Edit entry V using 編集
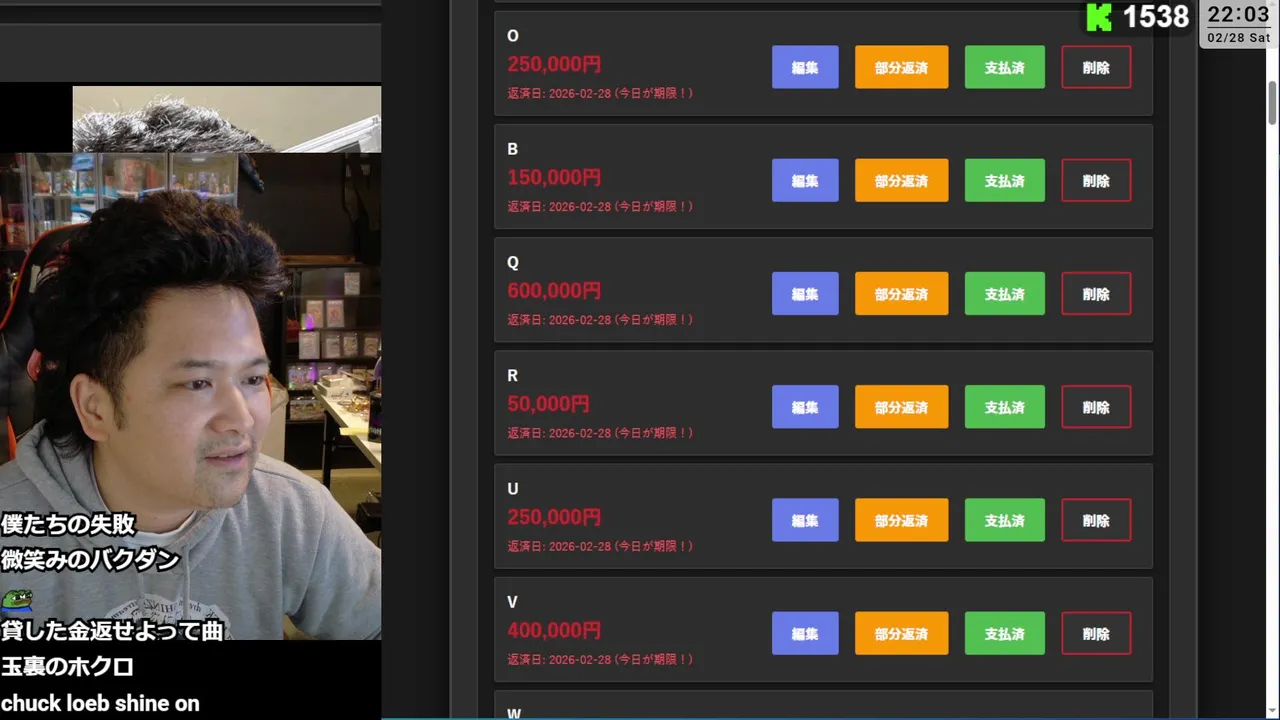This screenshot has height=720, width=1280. 805,633
